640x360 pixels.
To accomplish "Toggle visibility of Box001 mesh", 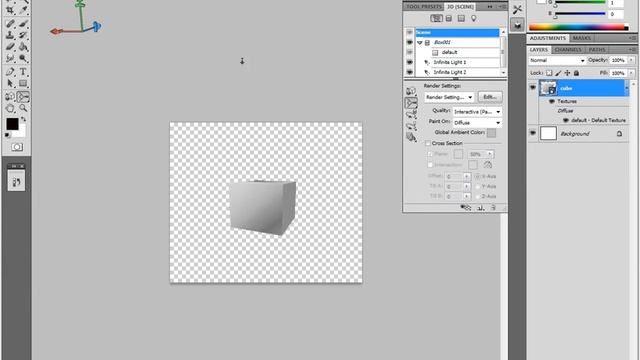I will pos(409,42).
